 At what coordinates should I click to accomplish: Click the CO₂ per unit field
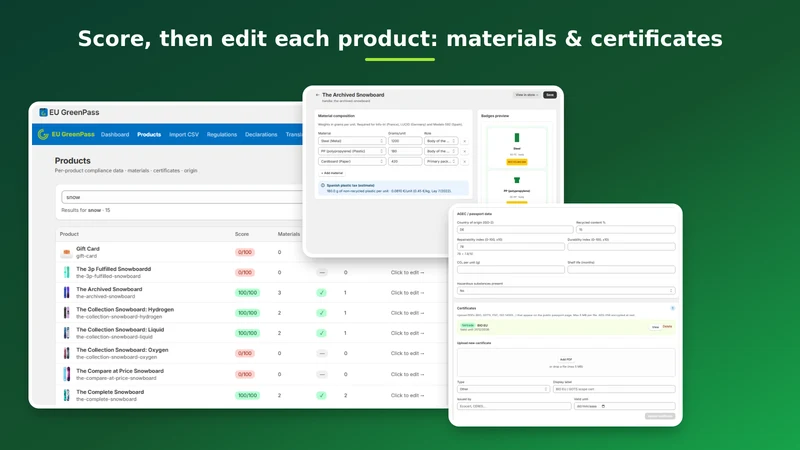click(511, 269)
